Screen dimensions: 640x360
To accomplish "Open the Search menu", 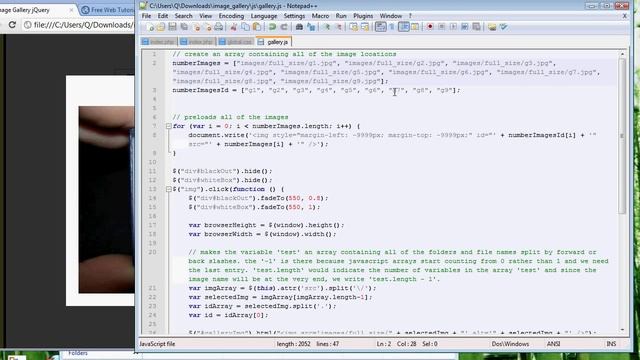I will click(183, 16).
